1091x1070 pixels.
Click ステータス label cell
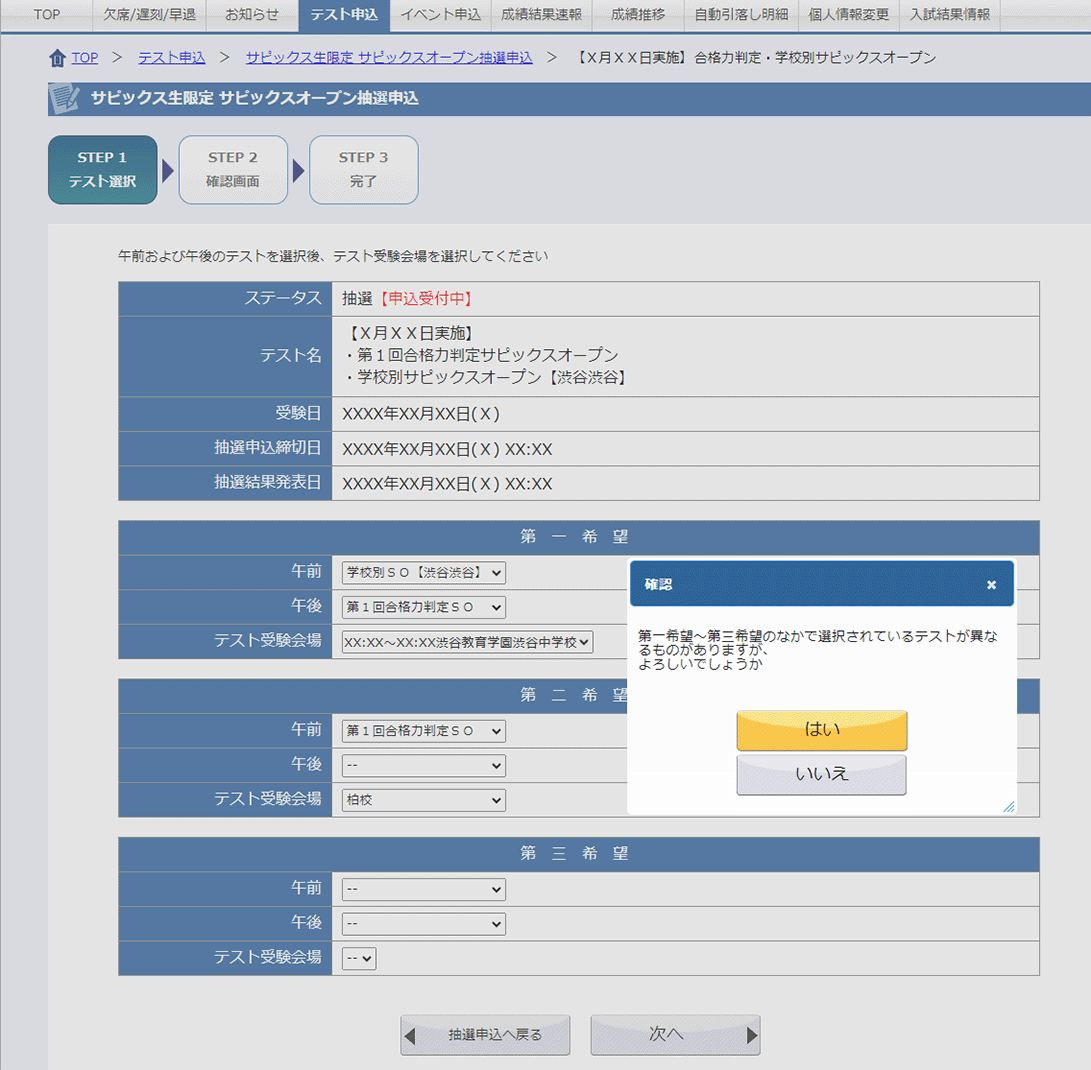[225, 299]
